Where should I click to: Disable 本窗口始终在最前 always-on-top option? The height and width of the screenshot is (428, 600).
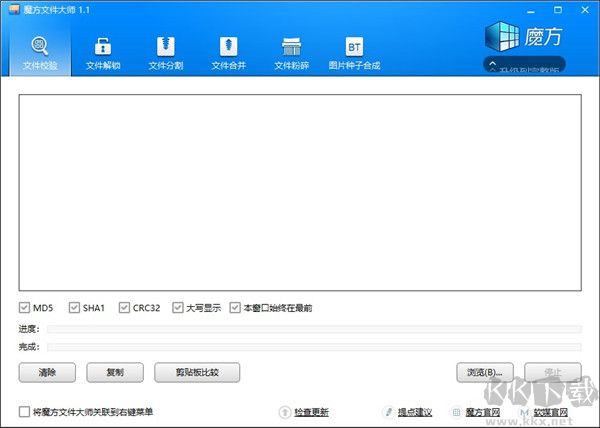coord(236,308)
